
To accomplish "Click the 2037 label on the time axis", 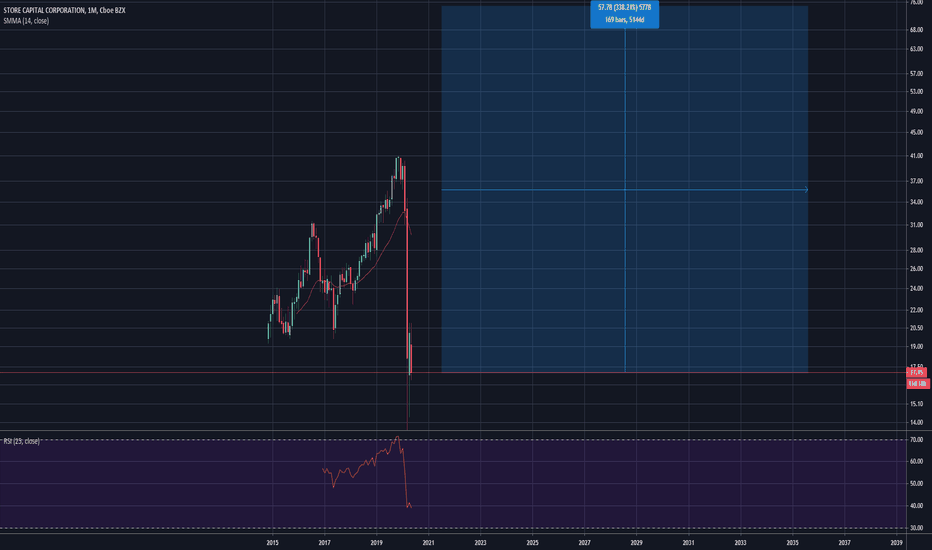I will pyautogui.click(x=845, y=542).
